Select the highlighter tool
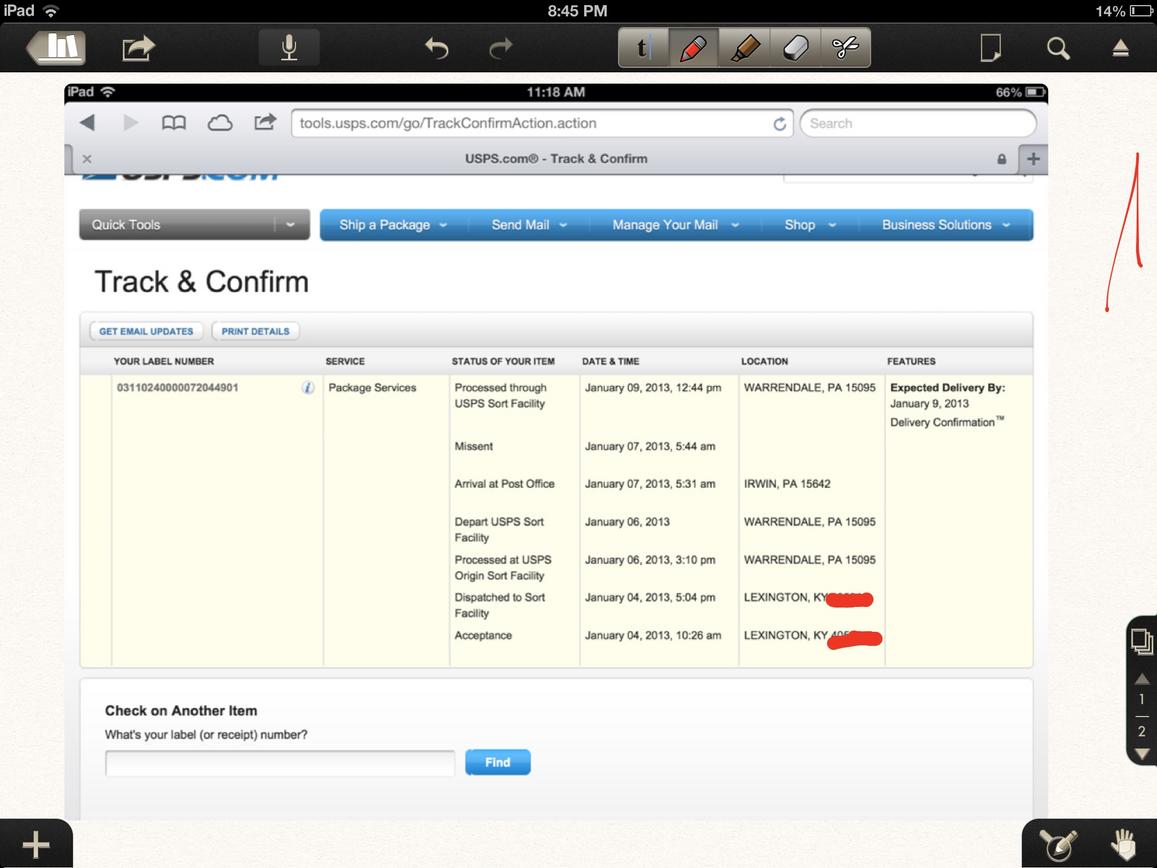1157x868 pixels. click(743, 47)
